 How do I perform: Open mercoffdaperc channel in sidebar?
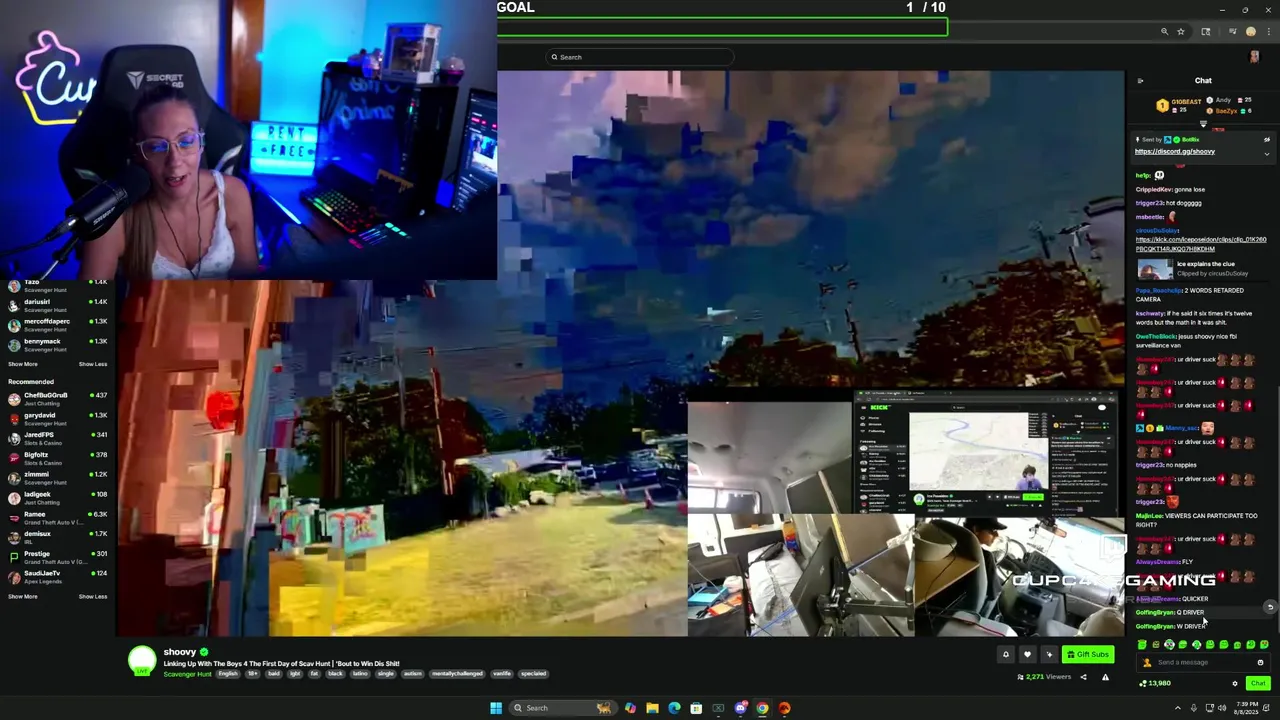point(58,325)
